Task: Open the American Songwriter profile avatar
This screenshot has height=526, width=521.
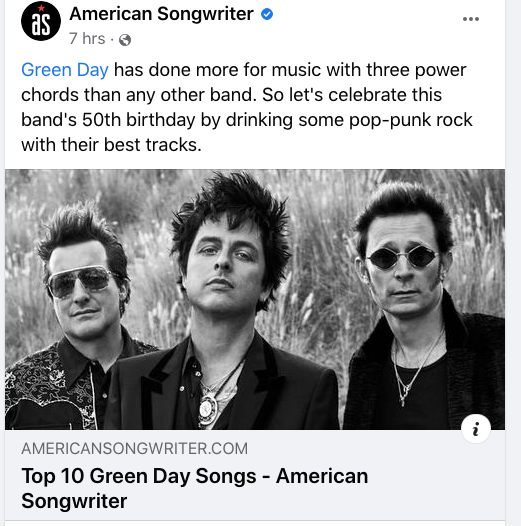Action: (41, 21)
